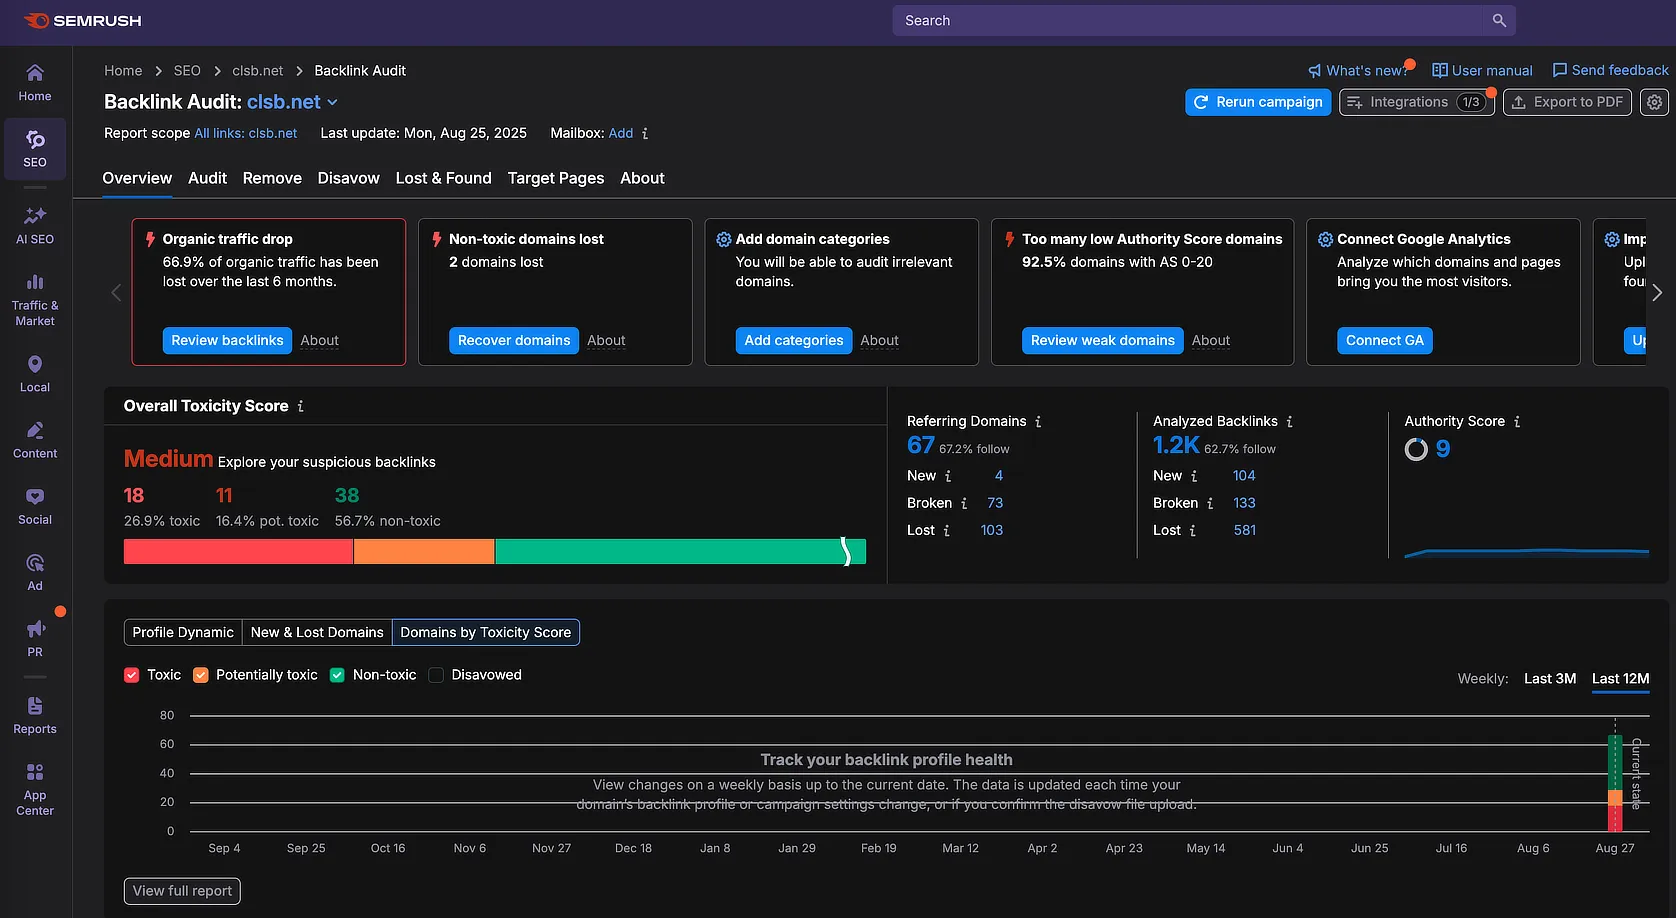The height and width of the screenshot is (918, 1676).
Task: Open the Traffic & Market sidebar icon
Action: click(35, 299)
